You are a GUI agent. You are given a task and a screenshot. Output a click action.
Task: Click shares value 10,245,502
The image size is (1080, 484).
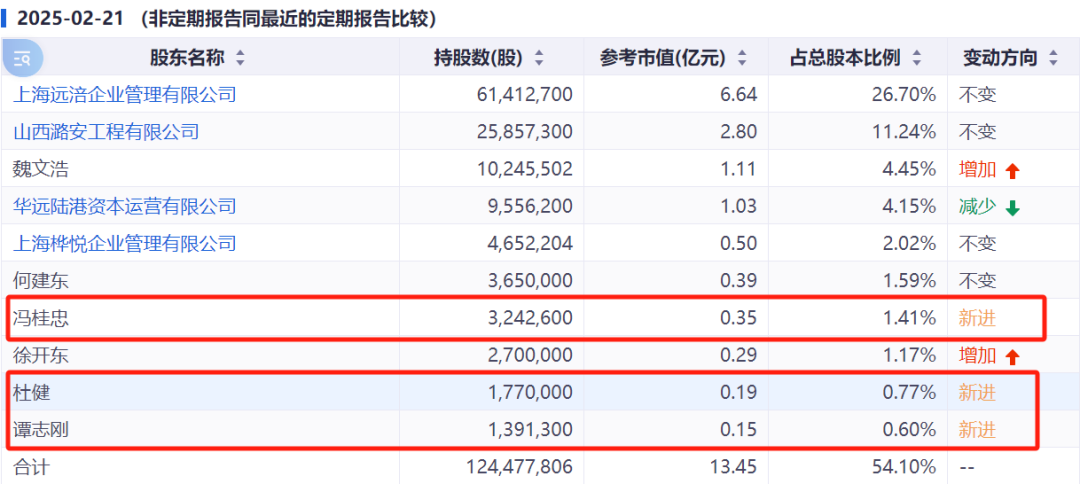point(523,169)
